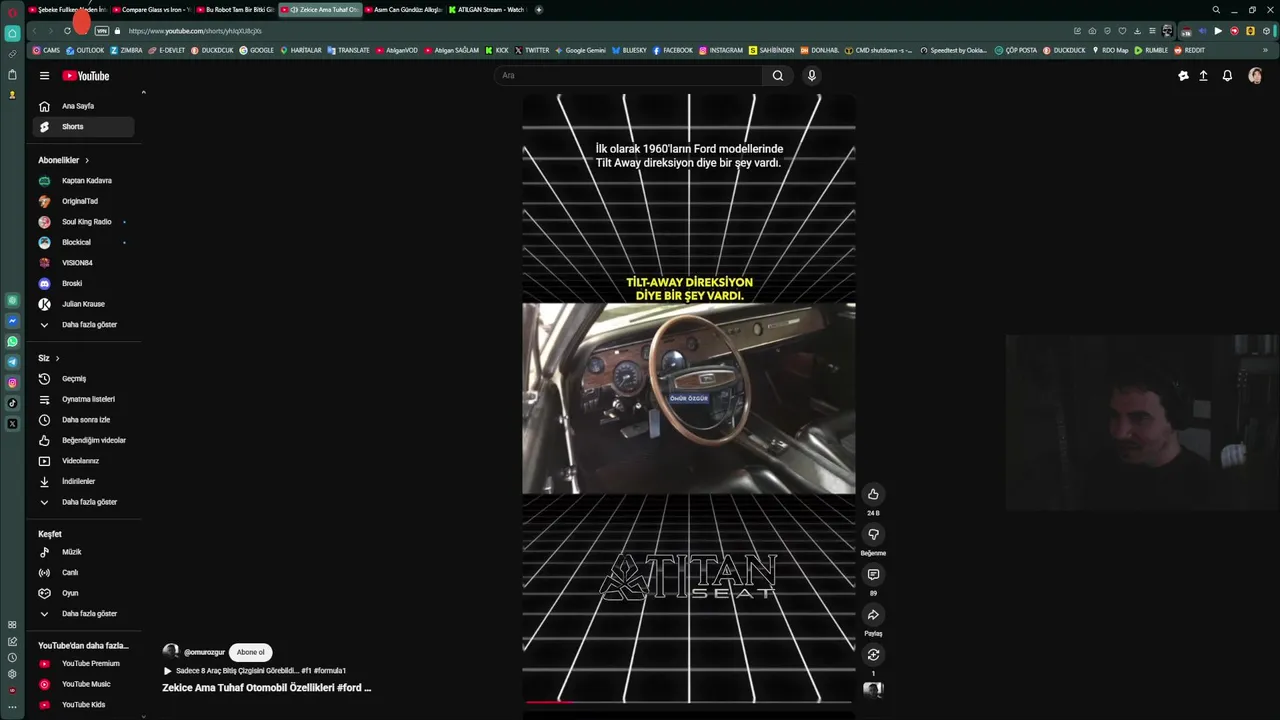Viewport: 1280px width, 720px height.
Task: Click the remix button on the short
Action: pyautogui.click(x=873, y=655)
